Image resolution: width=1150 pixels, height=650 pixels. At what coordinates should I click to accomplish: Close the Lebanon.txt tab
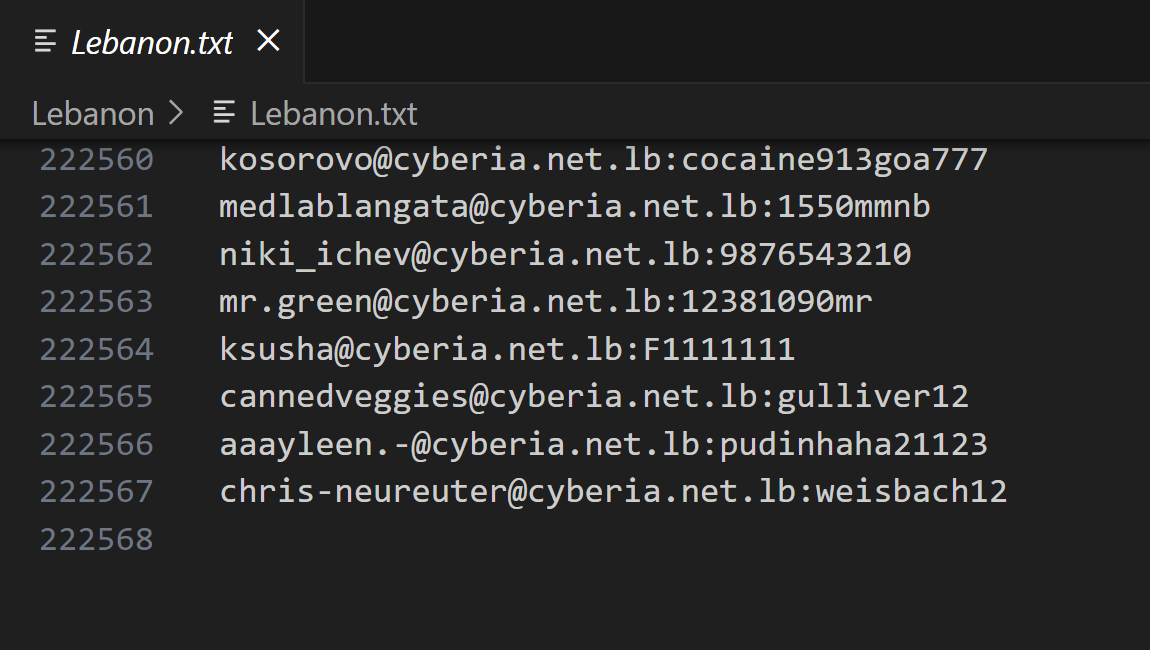coord(268,41)
